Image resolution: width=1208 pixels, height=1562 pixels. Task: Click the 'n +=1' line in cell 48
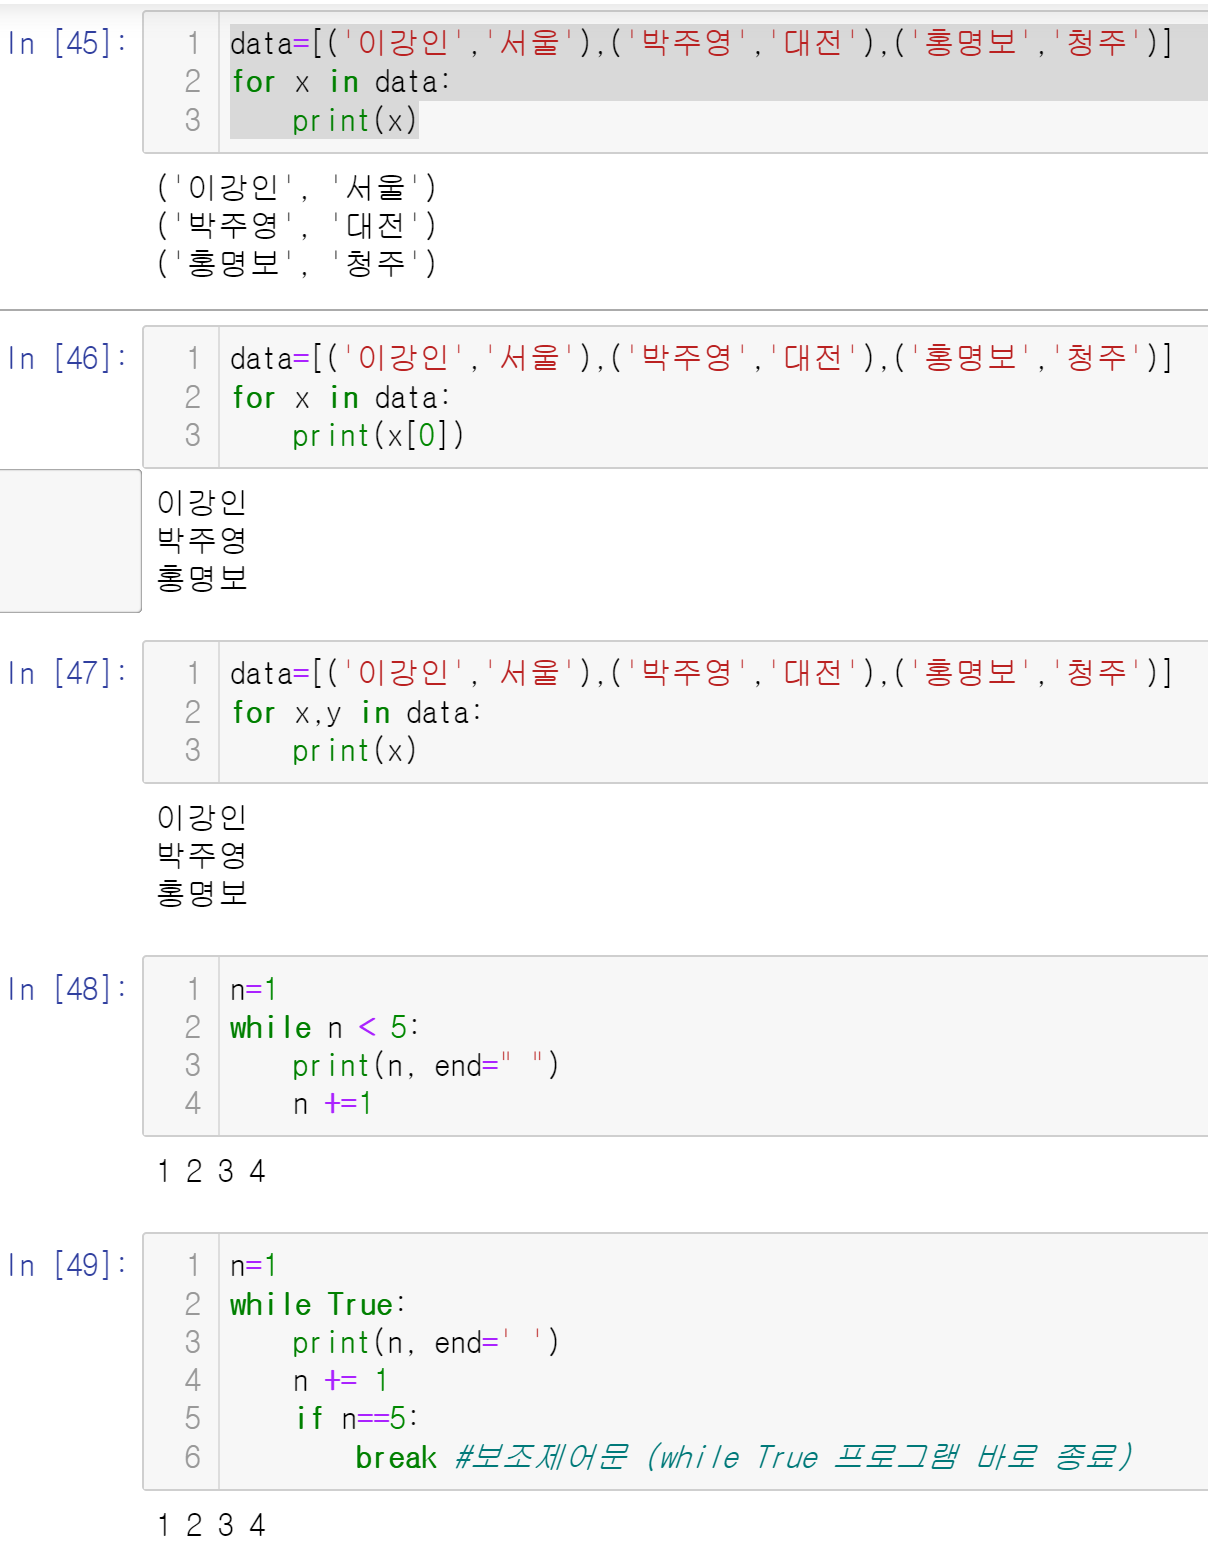coord(332,1104)
